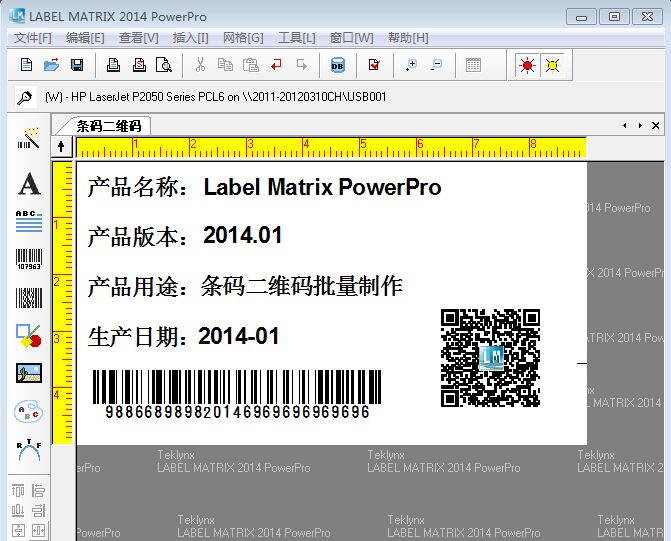Click the red sun-shaped icon
This screenshot has height=541, width=671.
(x=527, y=65)
